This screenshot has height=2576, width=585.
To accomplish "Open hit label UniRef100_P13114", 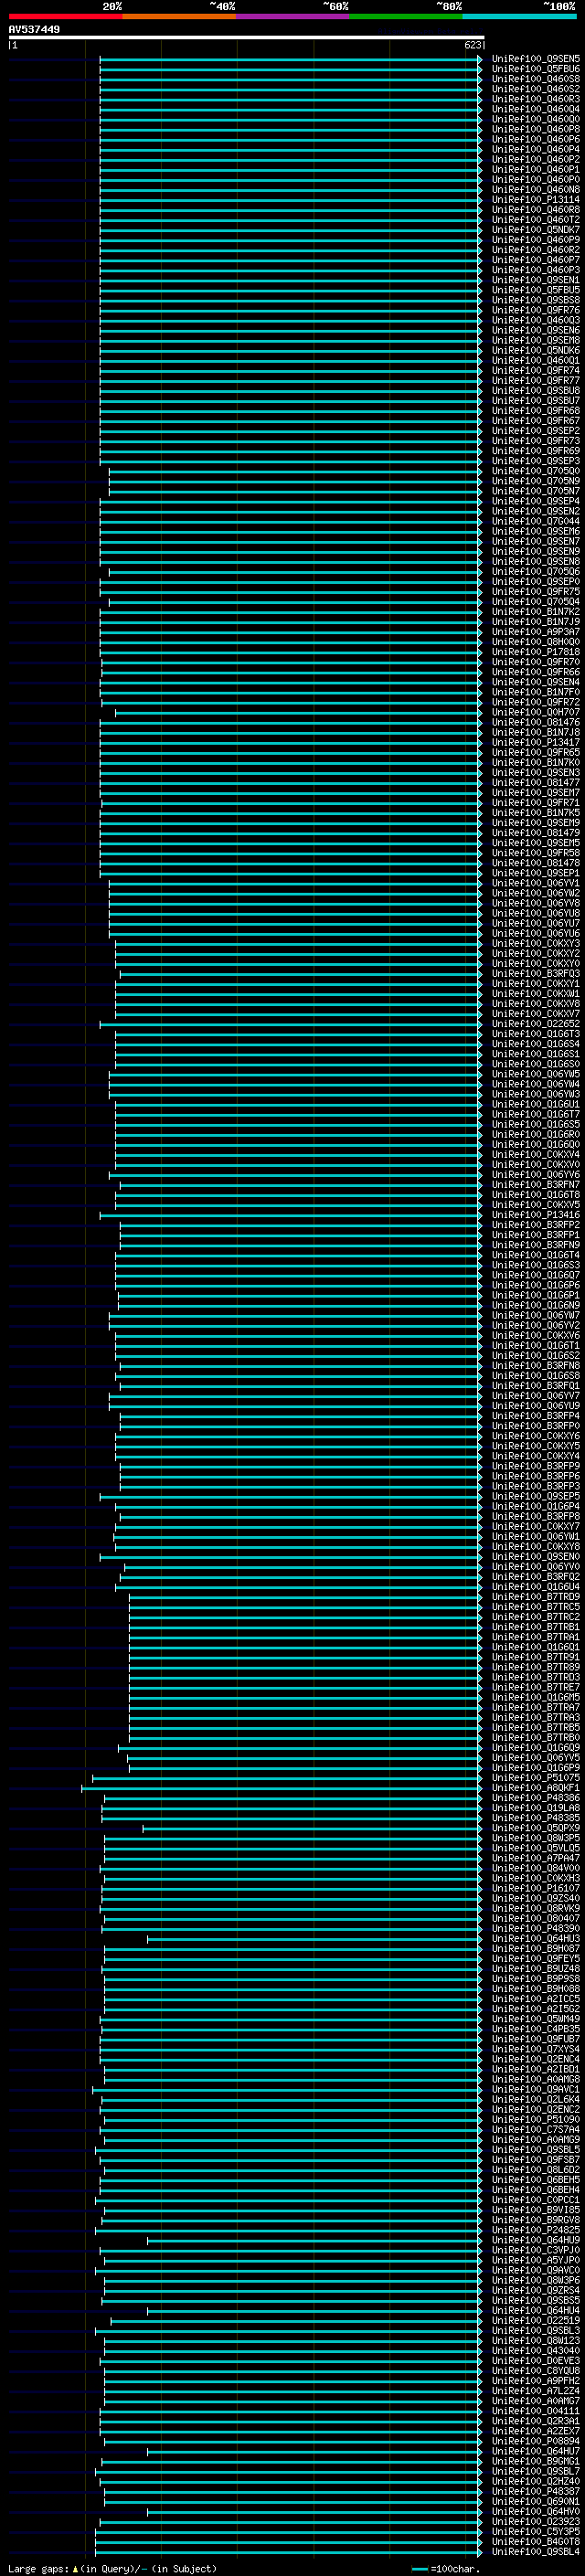I will click(x=536, y=199).
